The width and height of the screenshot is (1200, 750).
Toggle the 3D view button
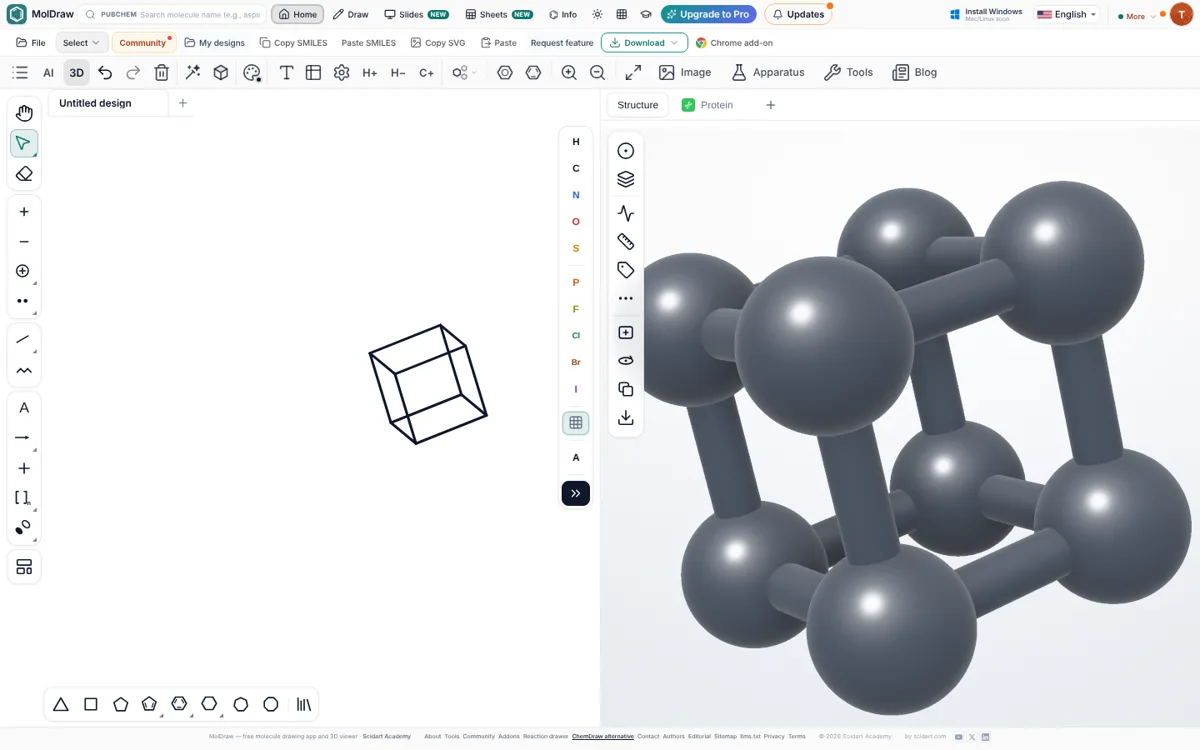(76, 72)
